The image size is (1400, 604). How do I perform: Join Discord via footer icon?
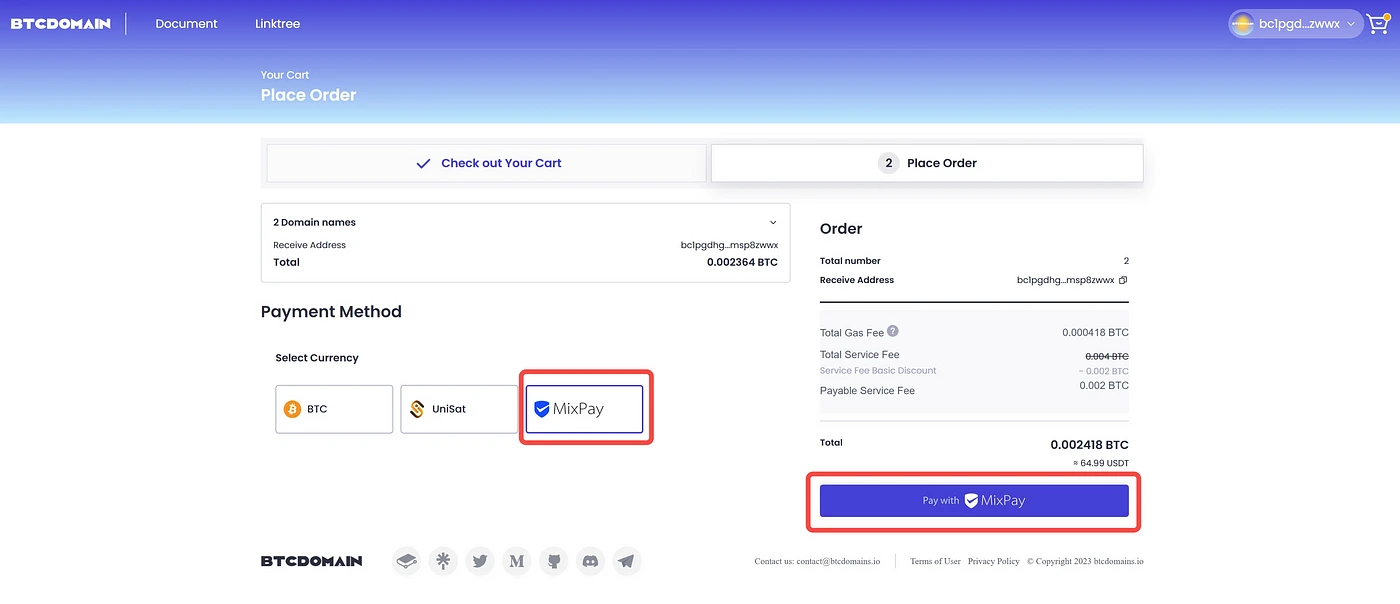pos(590,561)
